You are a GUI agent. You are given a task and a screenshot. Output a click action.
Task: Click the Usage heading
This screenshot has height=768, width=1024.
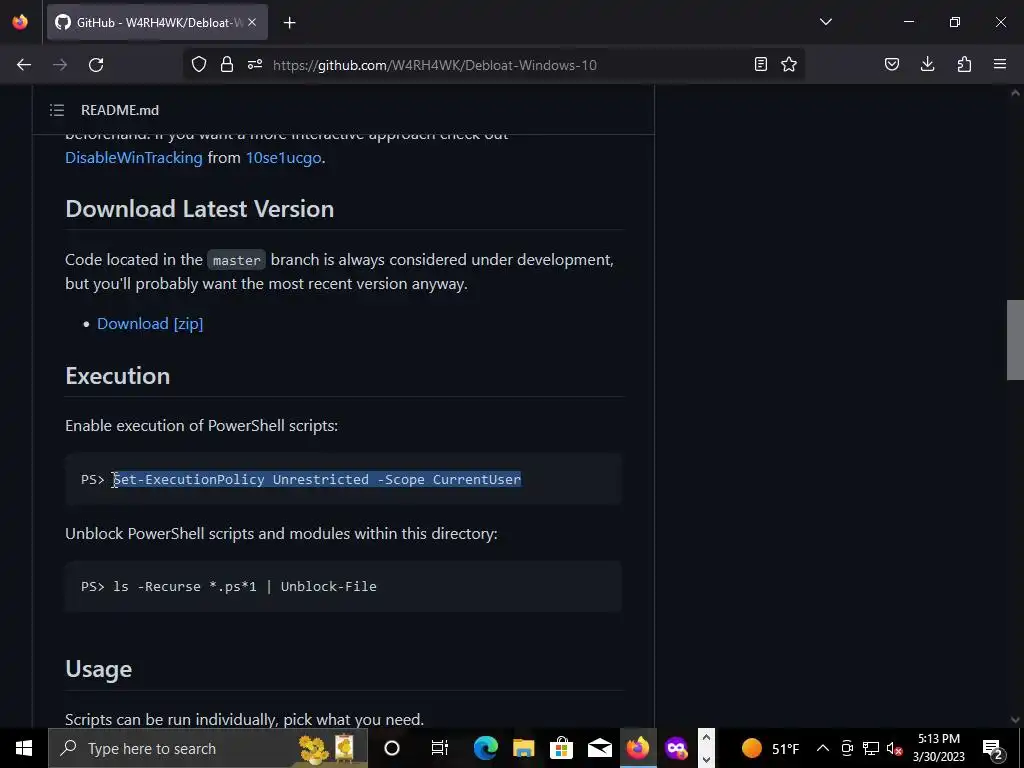[x=99, y=669]
